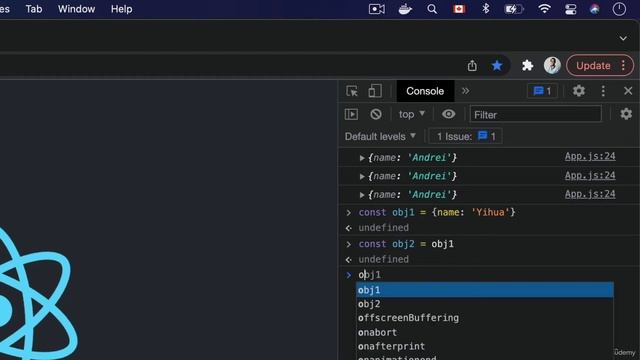640x360 pixels.
Task: Open Chrome profile avatar
Action: click(x=552, y=65)
